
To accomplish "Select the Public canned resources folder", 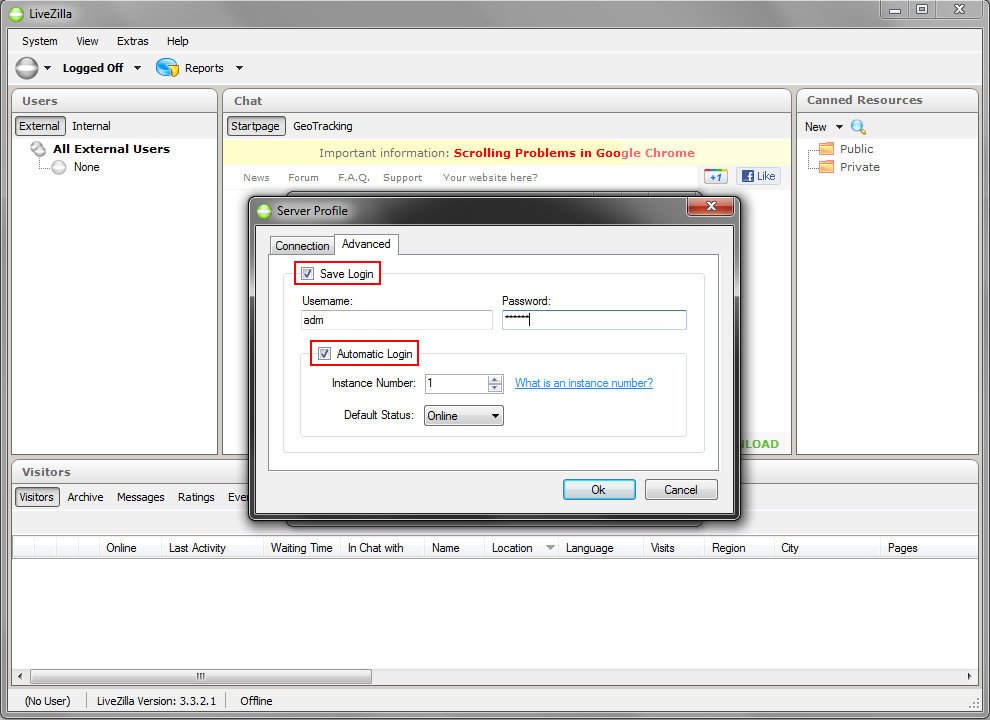I will 855,148.
